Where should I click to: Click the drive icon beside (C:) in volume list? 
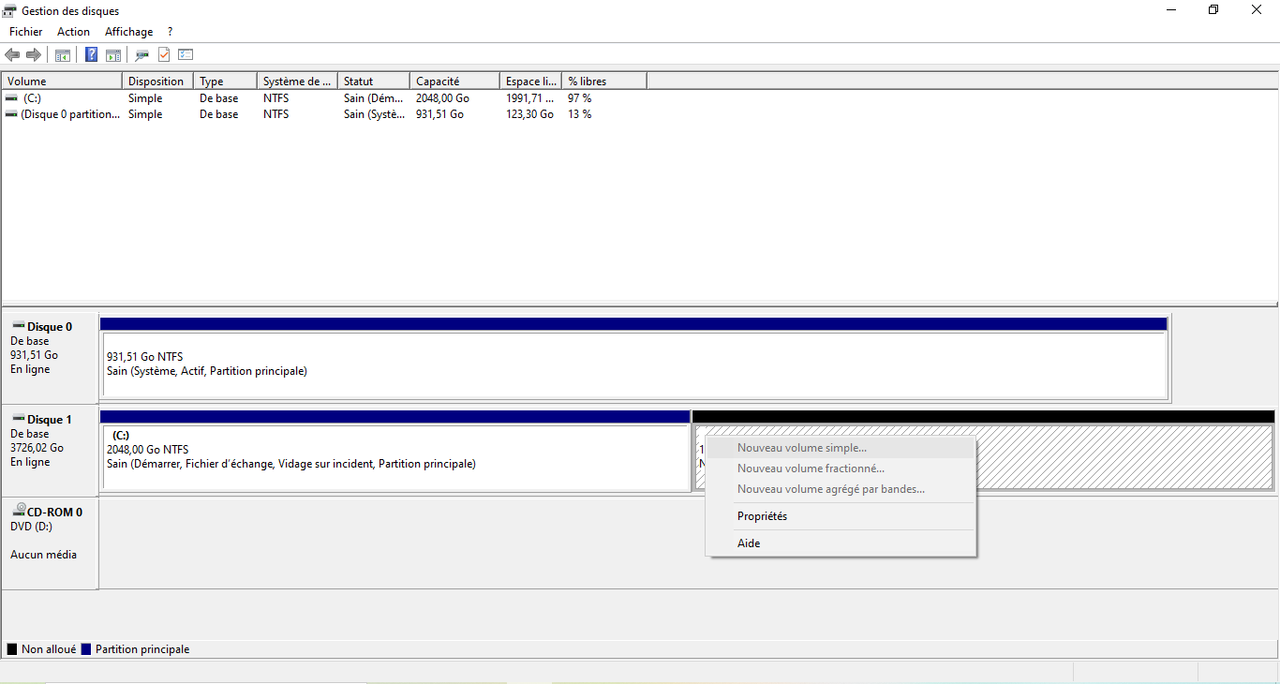[11, 99]
